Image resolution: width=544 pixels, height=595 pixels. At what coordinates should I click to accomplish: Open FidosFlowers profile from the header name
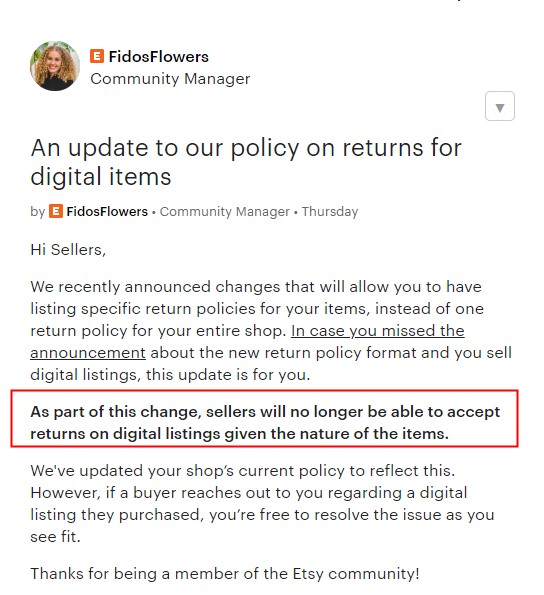pyautogui.click(x=159, y=57)
